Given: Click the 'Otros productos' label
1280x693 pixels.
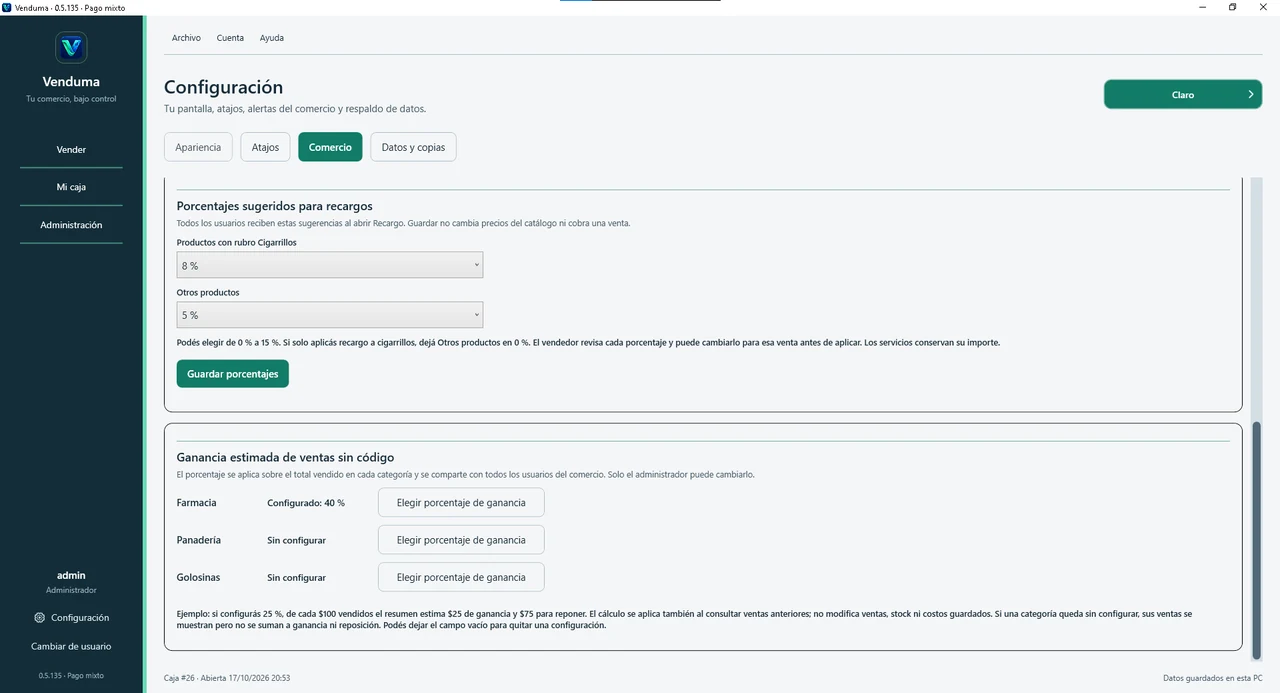Looking at the screenshot, I should point(208,293).
